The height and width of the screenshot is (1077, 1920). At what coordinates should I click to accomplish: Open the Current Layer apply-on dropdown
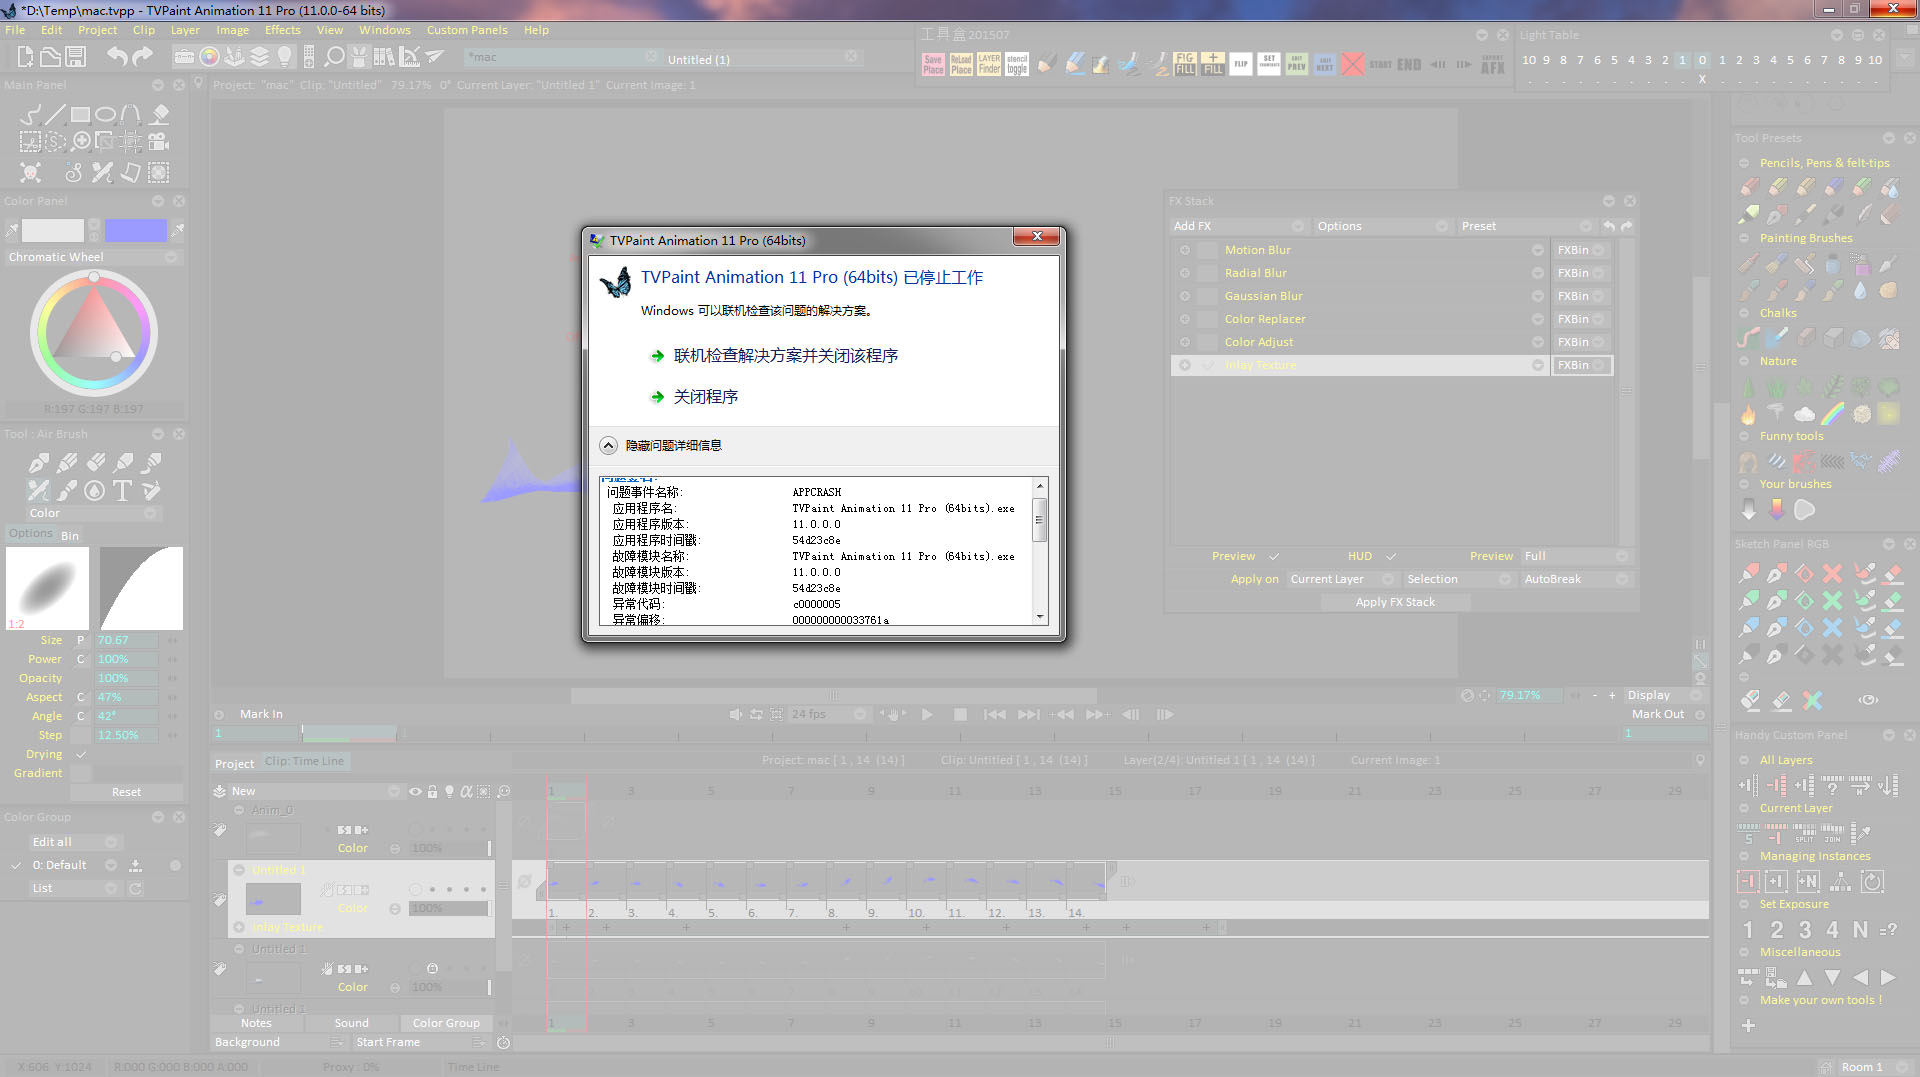(x=1341, y=579)
